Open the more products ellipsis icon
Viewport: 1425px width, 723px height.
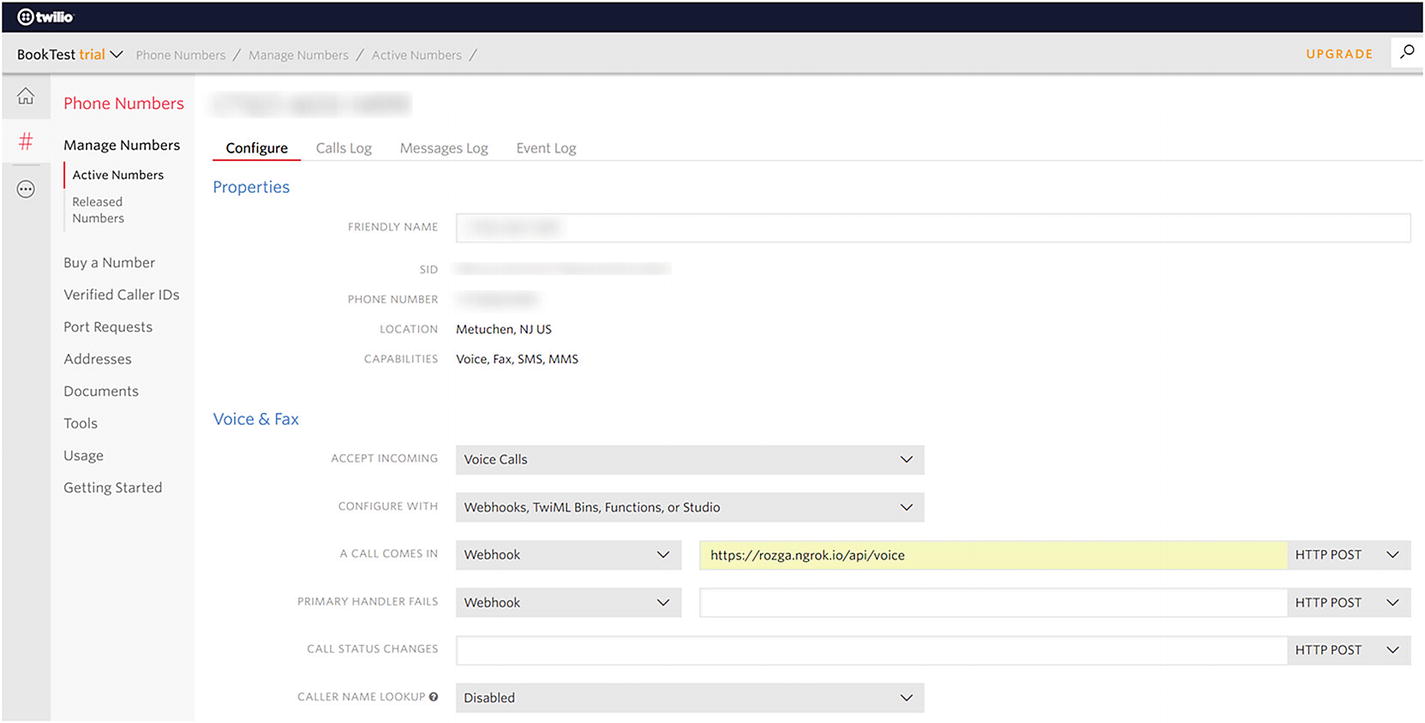[x=26, y=189]
